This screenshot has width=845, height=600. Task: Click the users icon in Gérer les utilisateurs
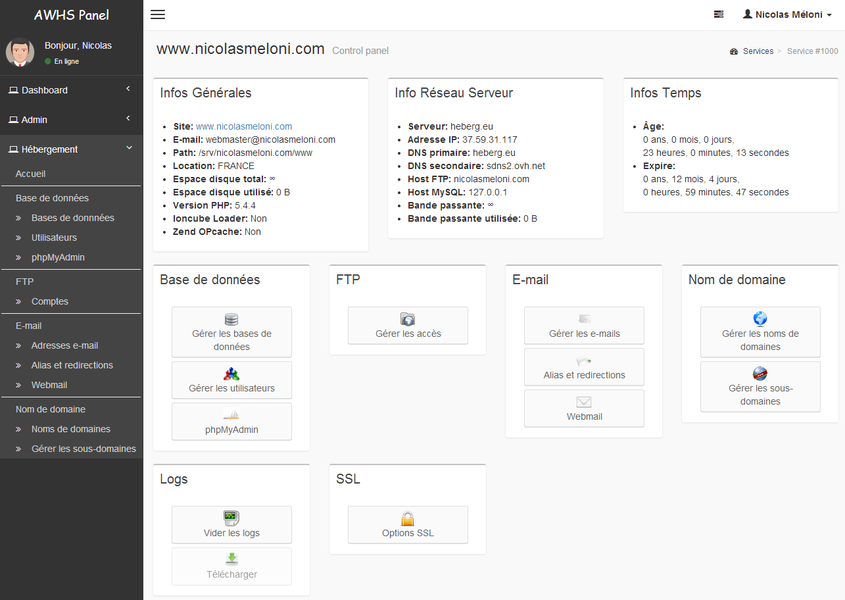[232, 374]
